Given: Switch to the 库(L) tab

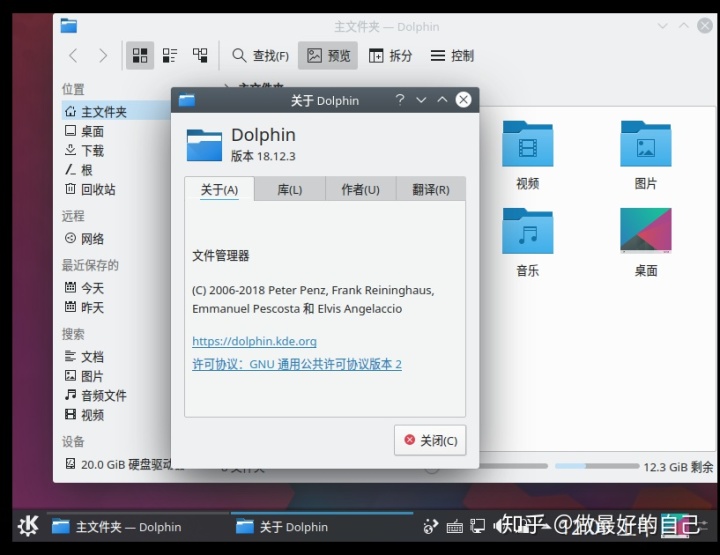Looking at the screenshot, I should point(290,190).
